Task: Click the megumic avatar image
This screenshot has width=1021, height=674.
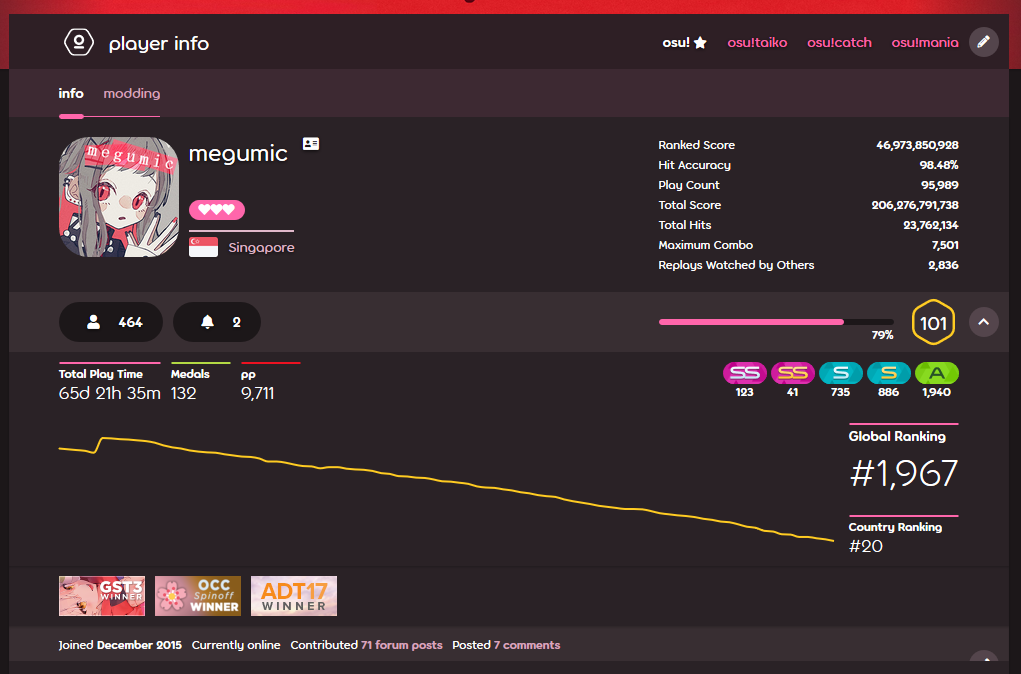Action: [119, 197]
